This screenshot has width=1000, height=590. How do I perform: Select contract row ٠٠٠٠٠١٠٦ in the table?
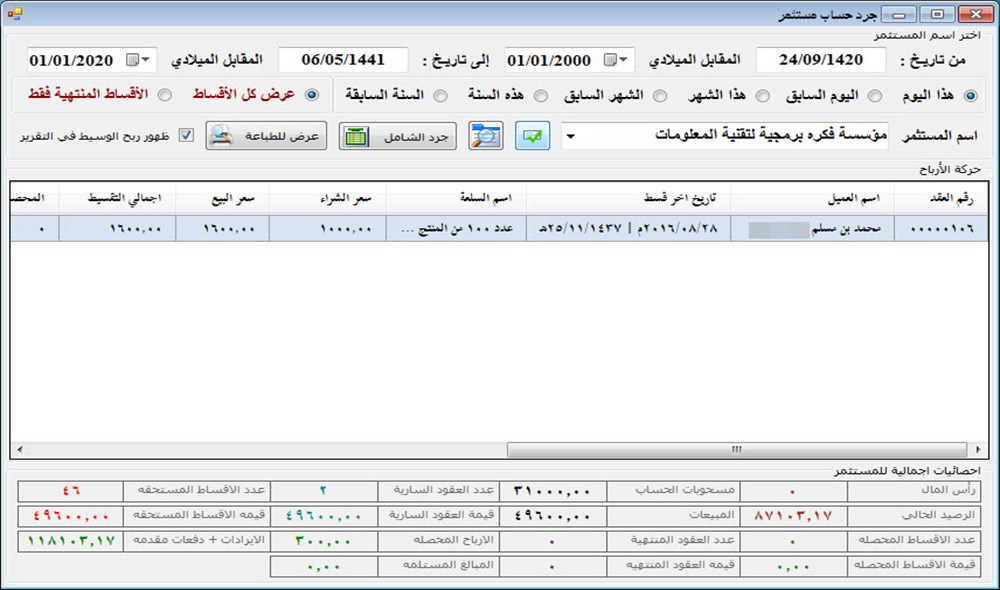(x=937, y=229)
